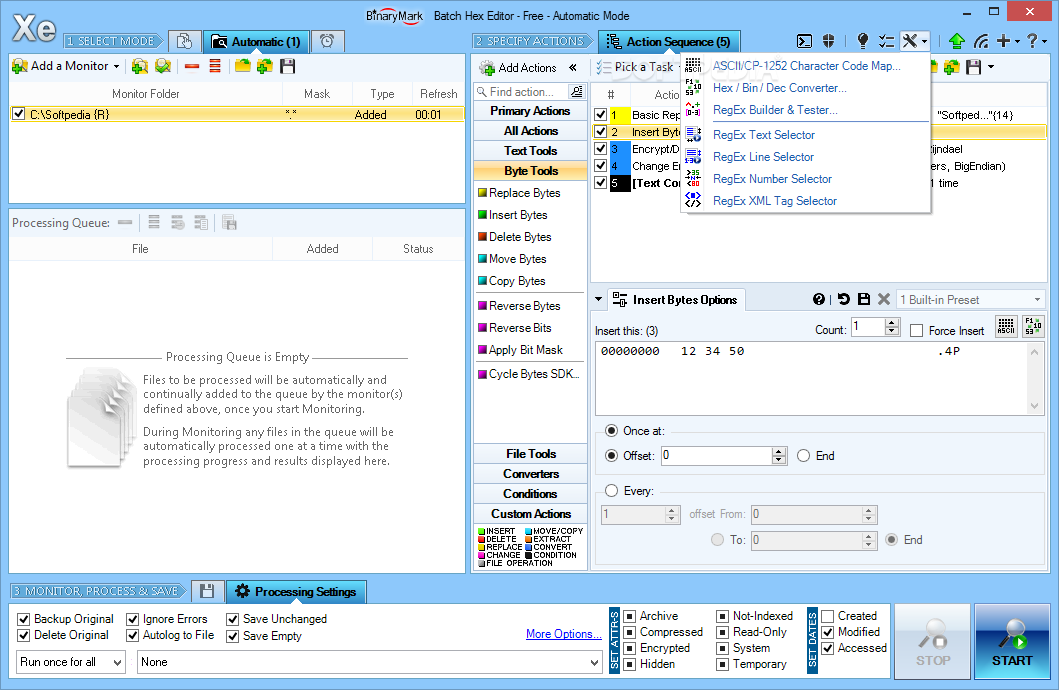Viewport: 1059px width, 690px height.
Task: Click the green up-arrow update icon
Action: (956, 41)
